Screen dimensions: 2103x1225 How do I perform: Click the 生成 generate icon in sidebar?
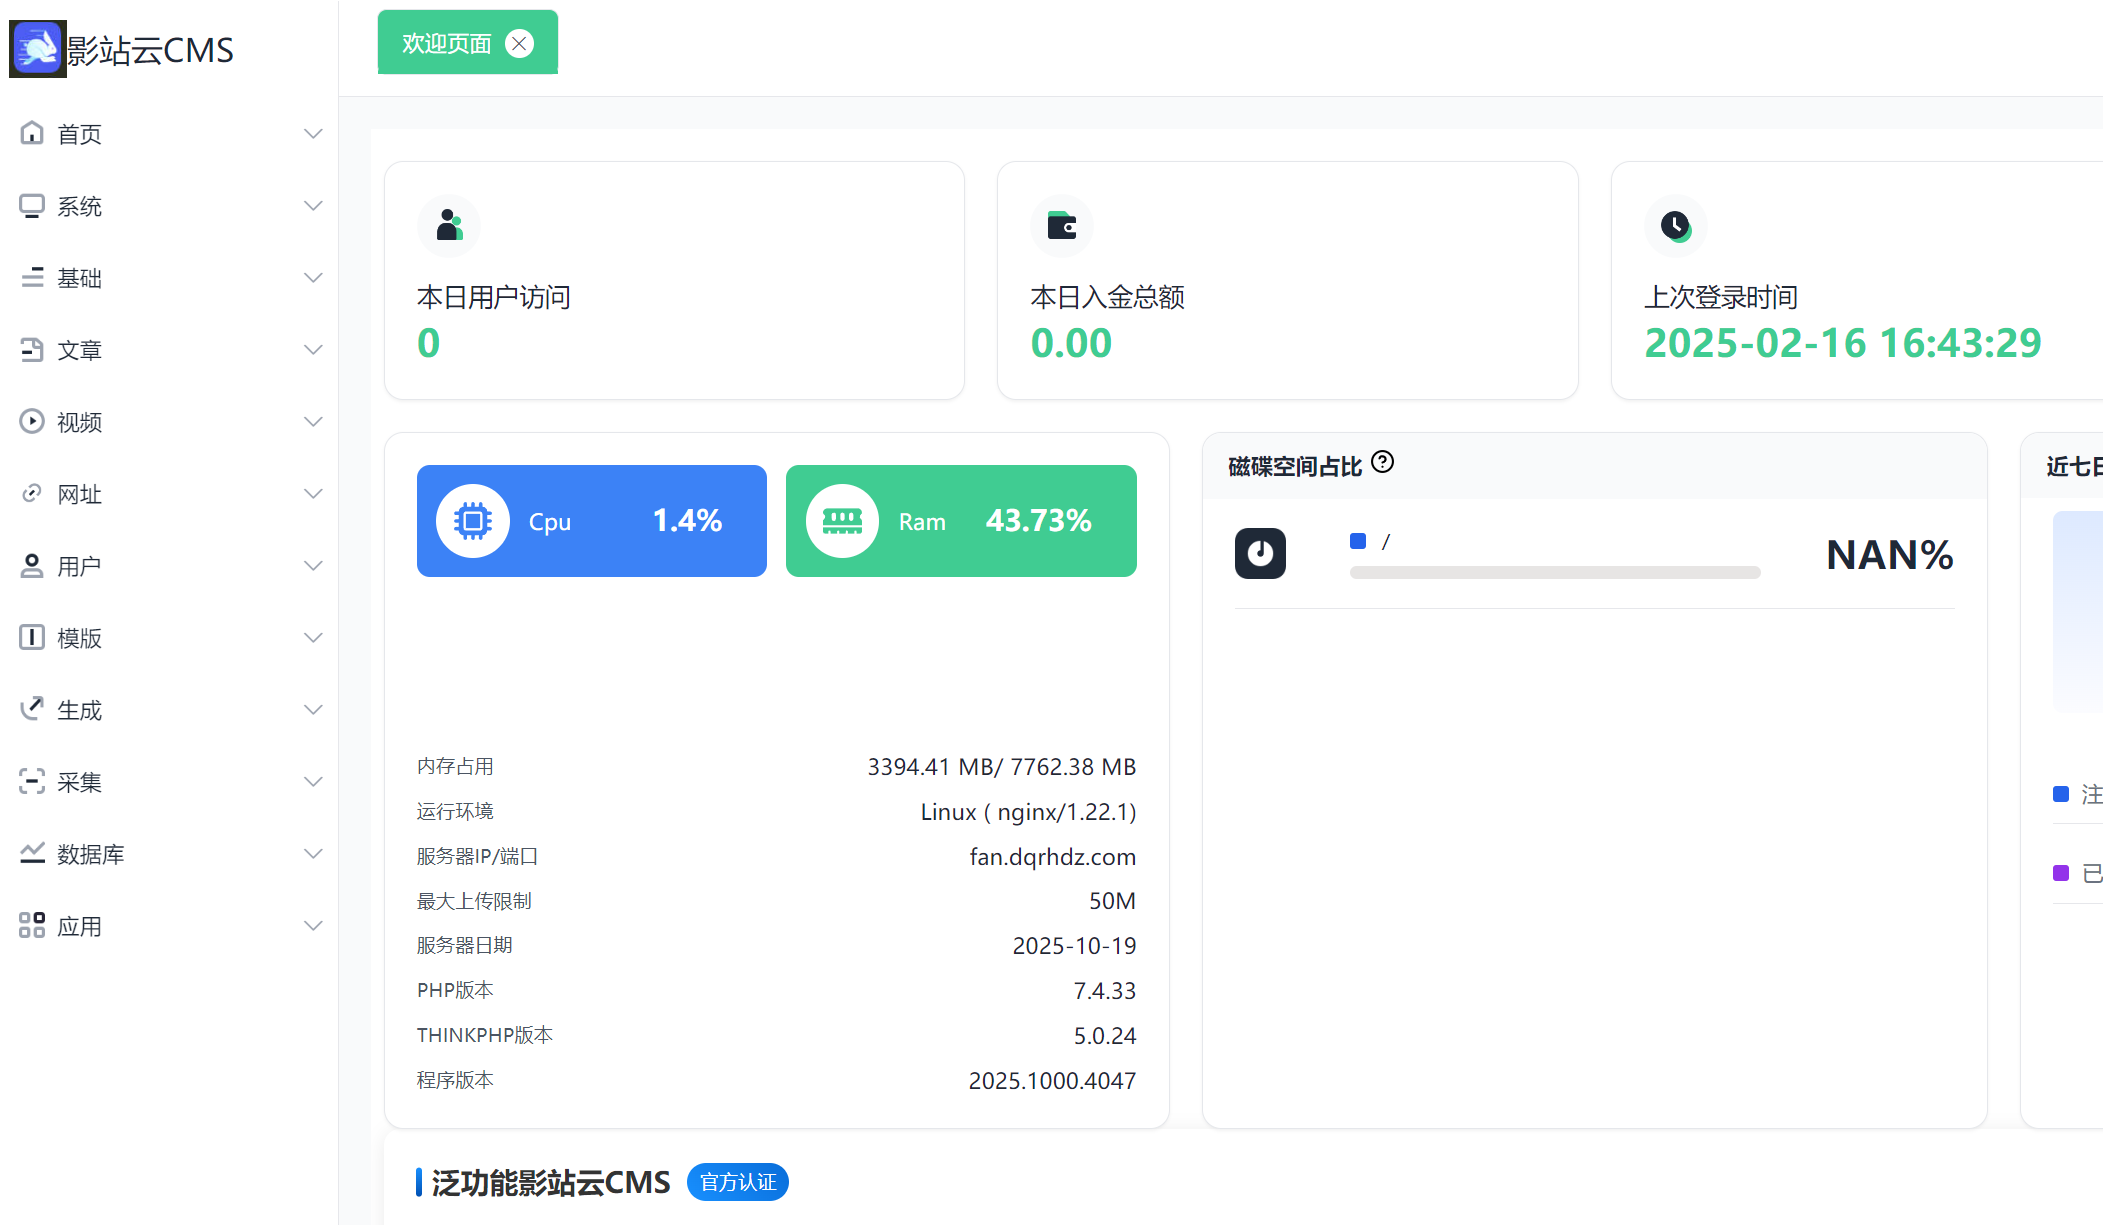click(x=33, y=709)
